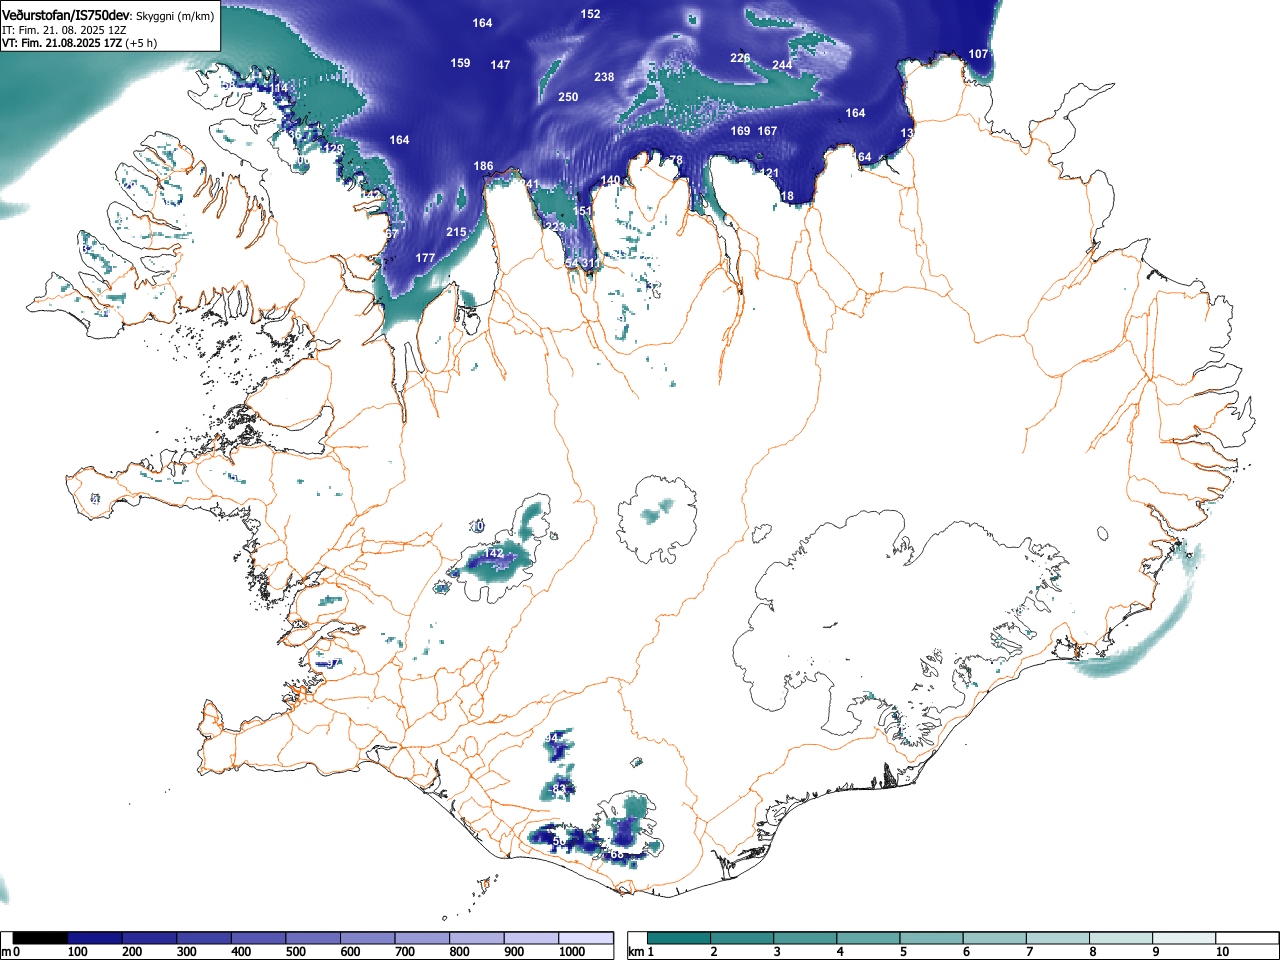Click the visibility value 107 at northeast coast
1280x960 pixels.
(978, 54)
